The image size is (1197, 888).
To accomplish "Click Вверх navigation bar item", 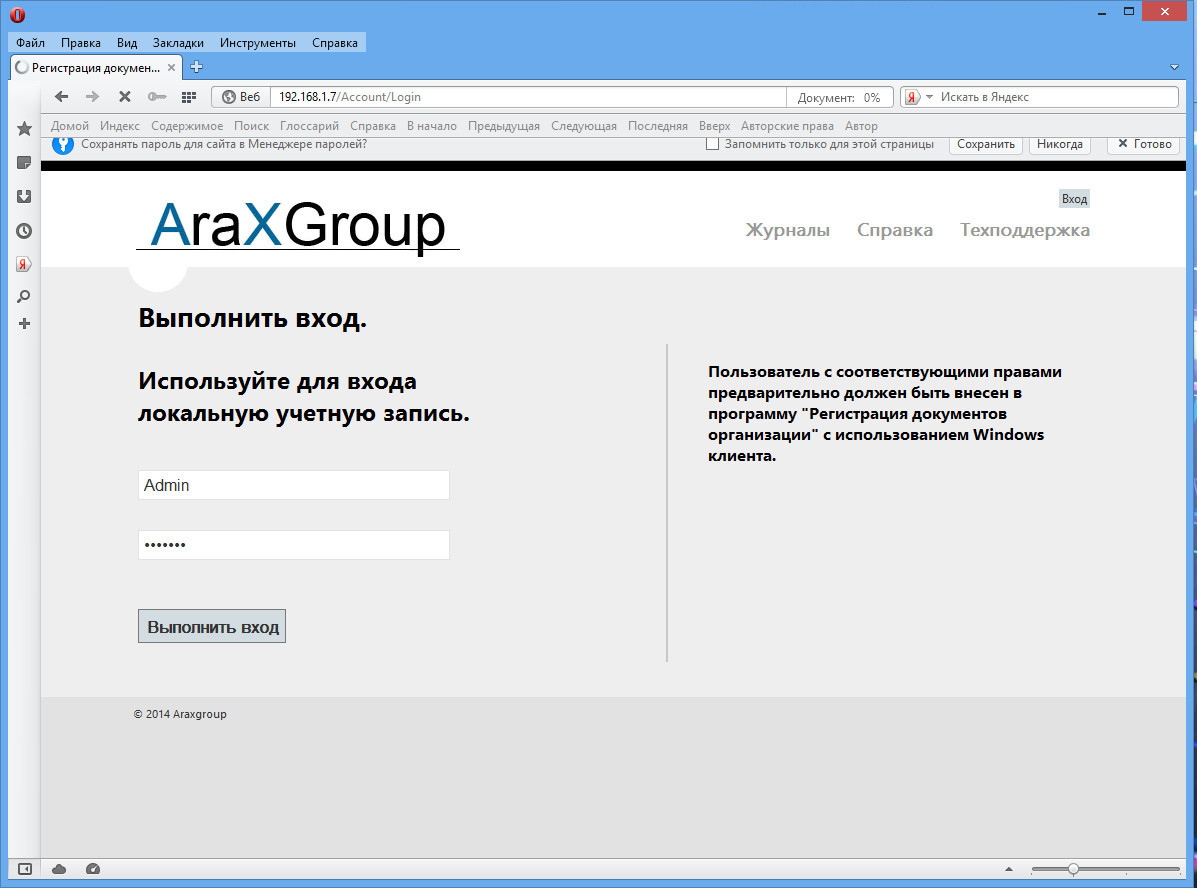I will point(715,126).
